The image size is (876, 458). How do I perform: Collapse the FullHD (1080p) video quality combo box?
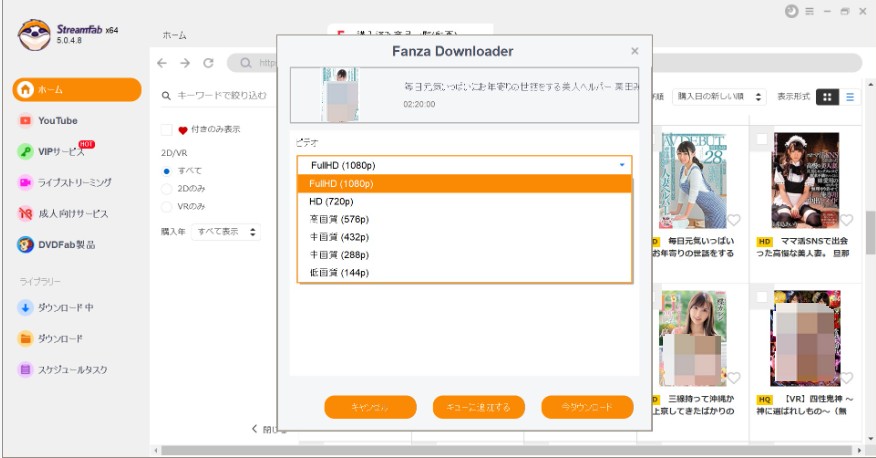pos(464,165)
